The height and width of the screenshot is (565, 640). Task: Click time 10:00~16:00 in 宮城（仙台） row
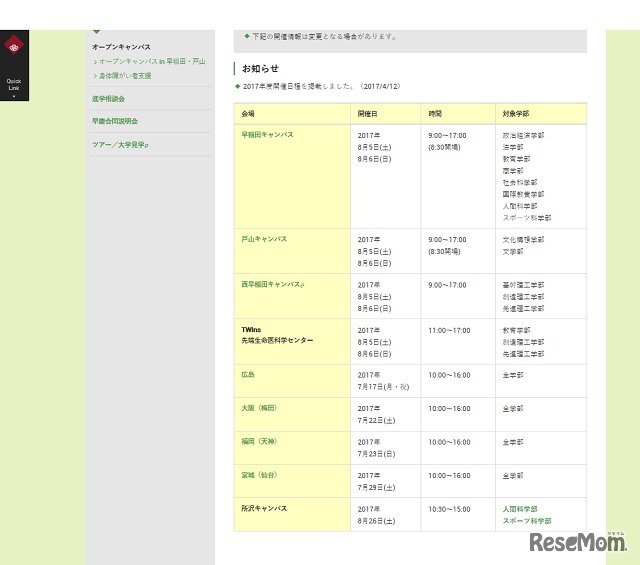(x=449, y=476)
